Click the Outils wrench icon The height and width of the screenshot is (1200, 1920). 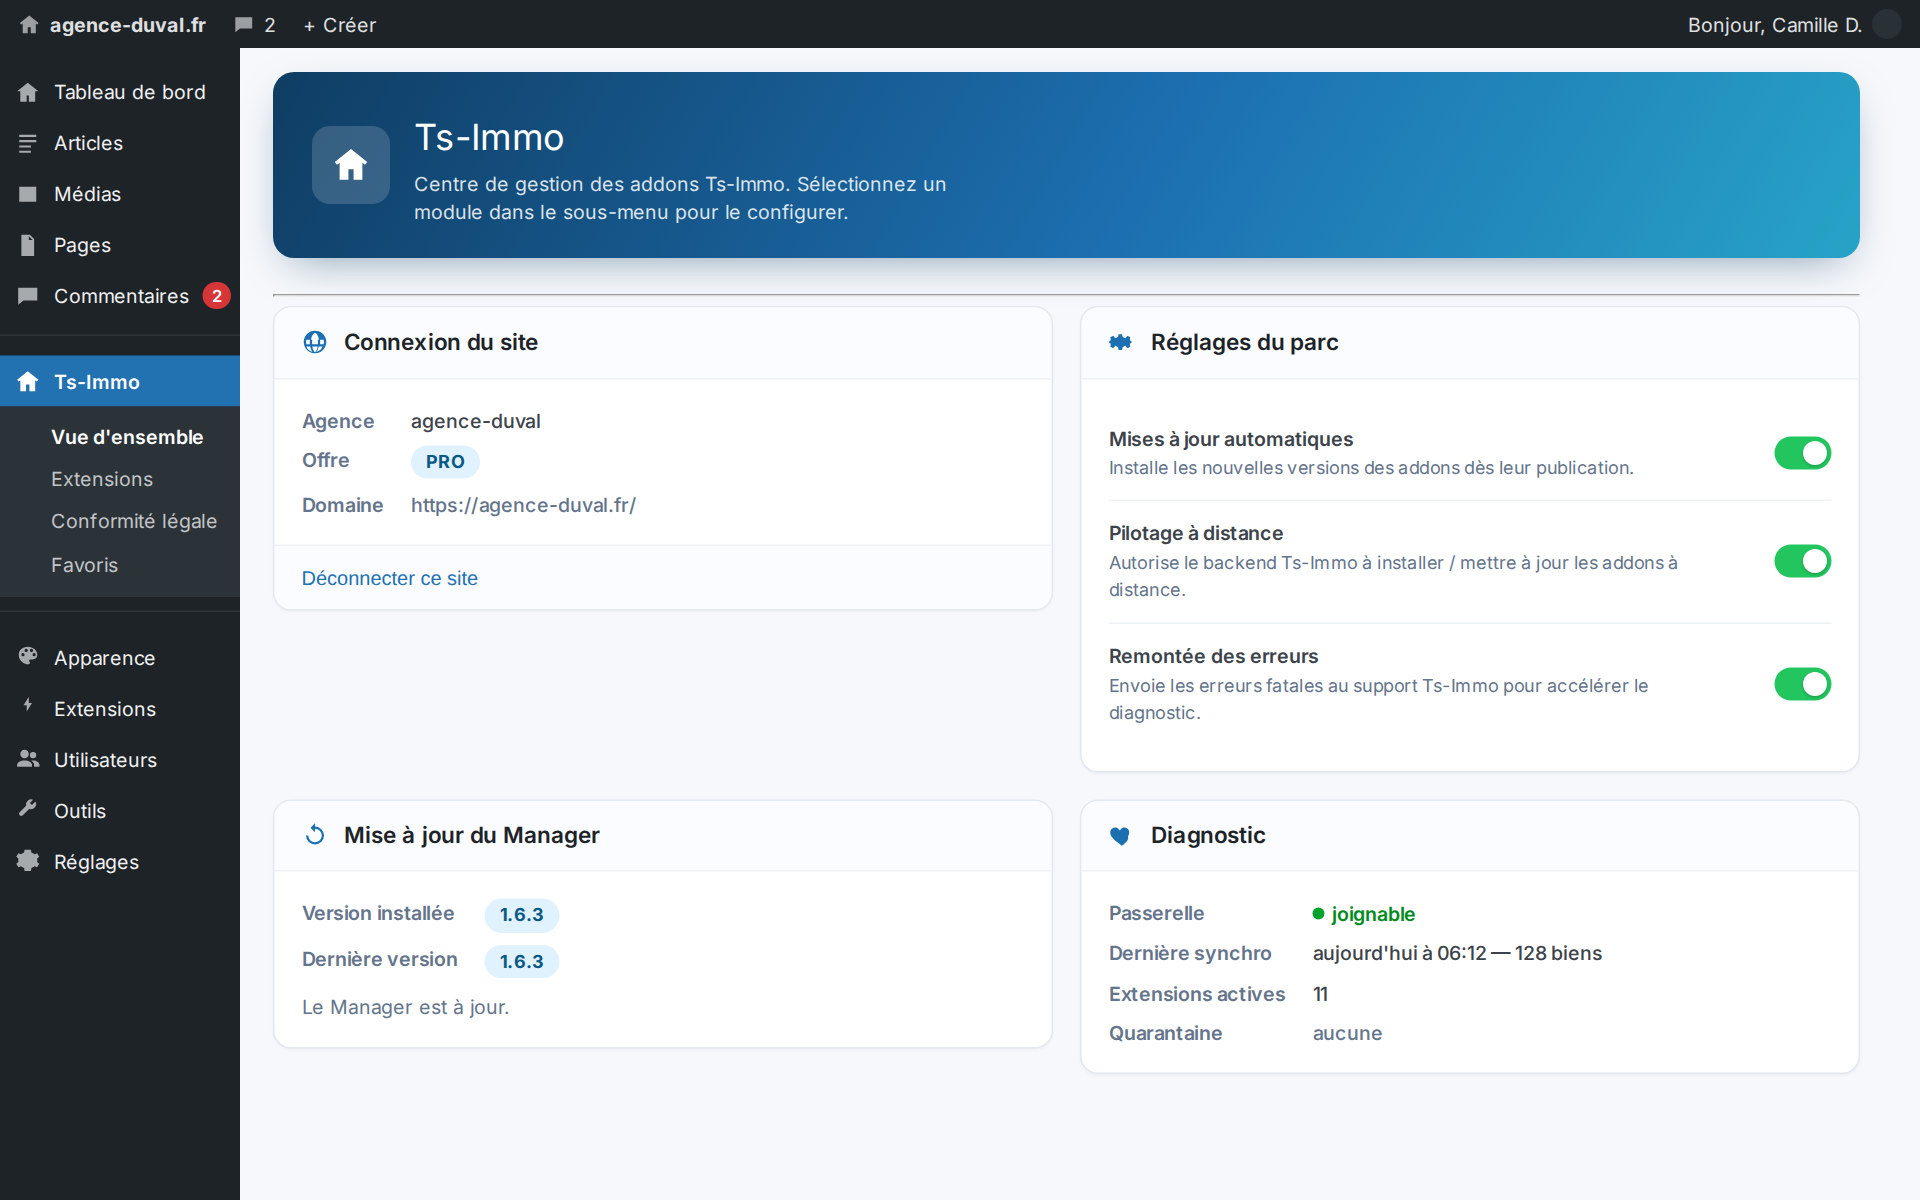(28, 809)
